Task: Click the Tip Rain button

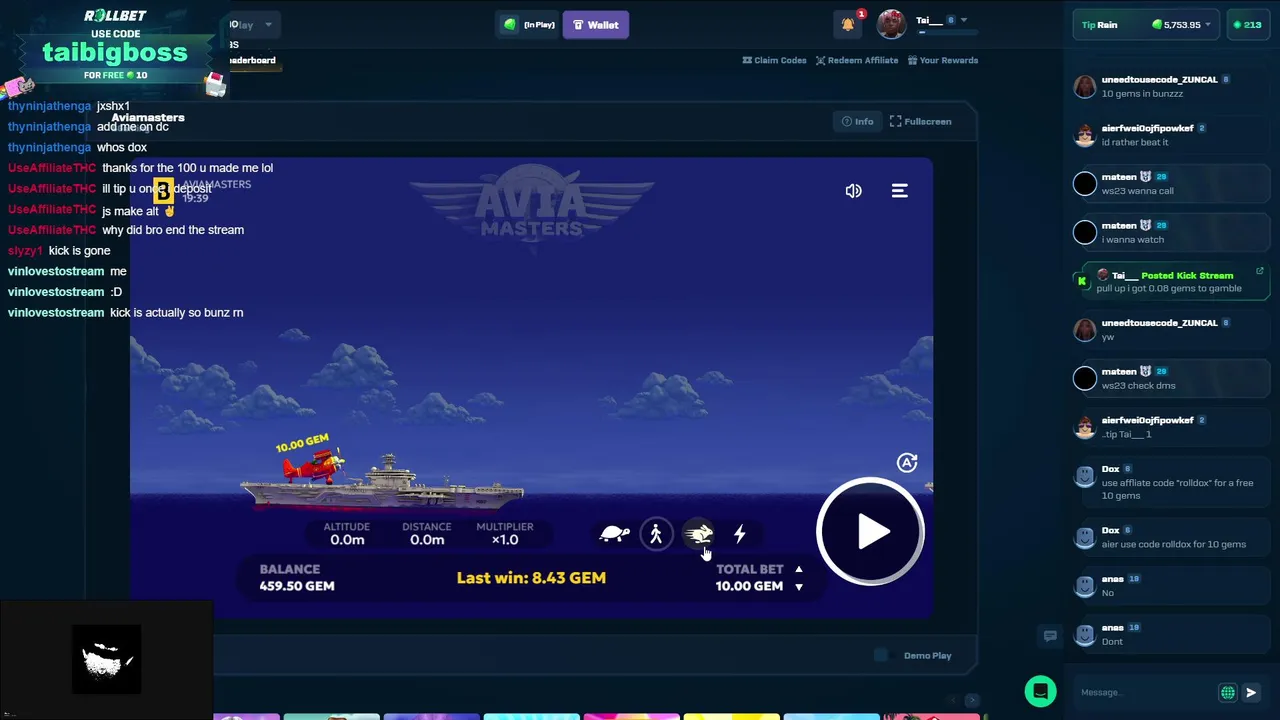Action: pyautogui.click(x=1100, y=25)
